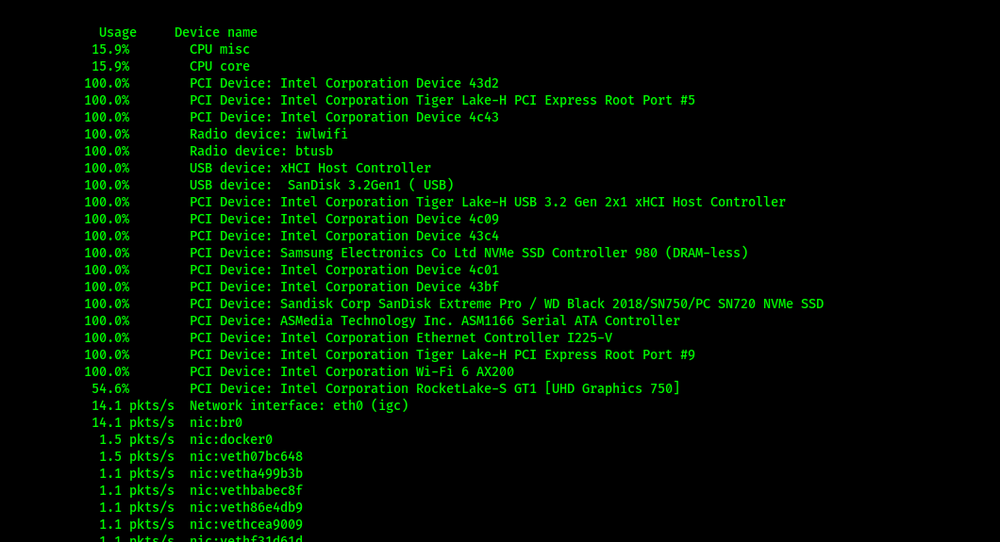The image size is (1000, 542).
Task: Select USB device xHCI Host Controller
Action: pos(258,168)
